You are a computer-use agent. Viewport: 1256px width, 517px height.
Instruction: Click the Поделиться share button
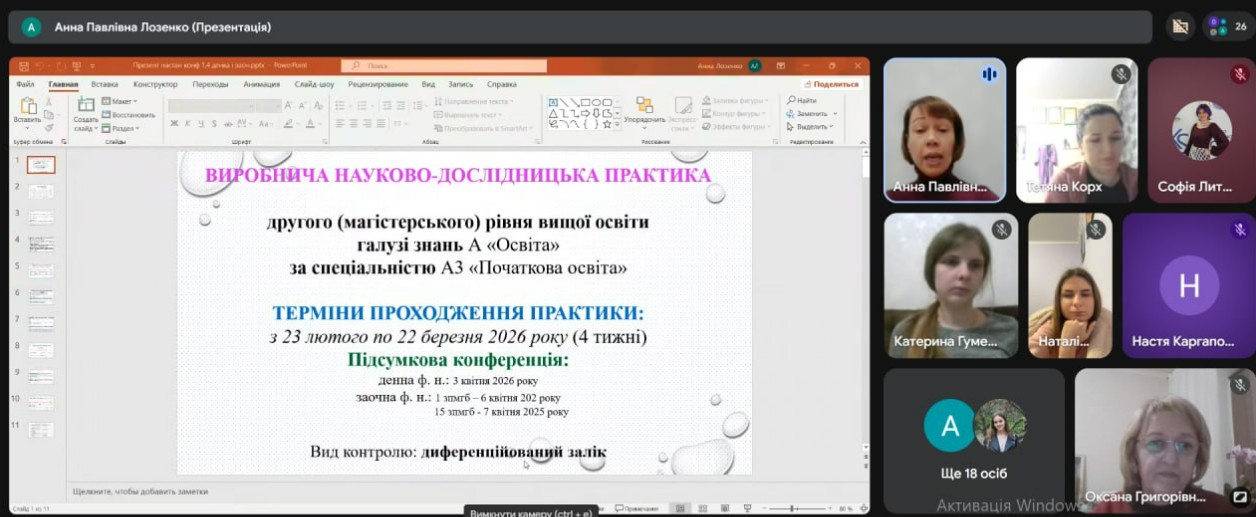(834, 84)
